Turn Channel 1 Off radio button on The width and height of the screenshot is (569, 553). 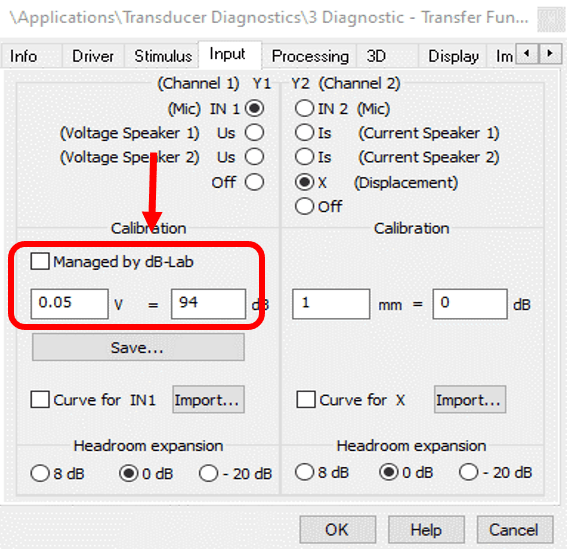pyautogui.click(x=254, y=182)
